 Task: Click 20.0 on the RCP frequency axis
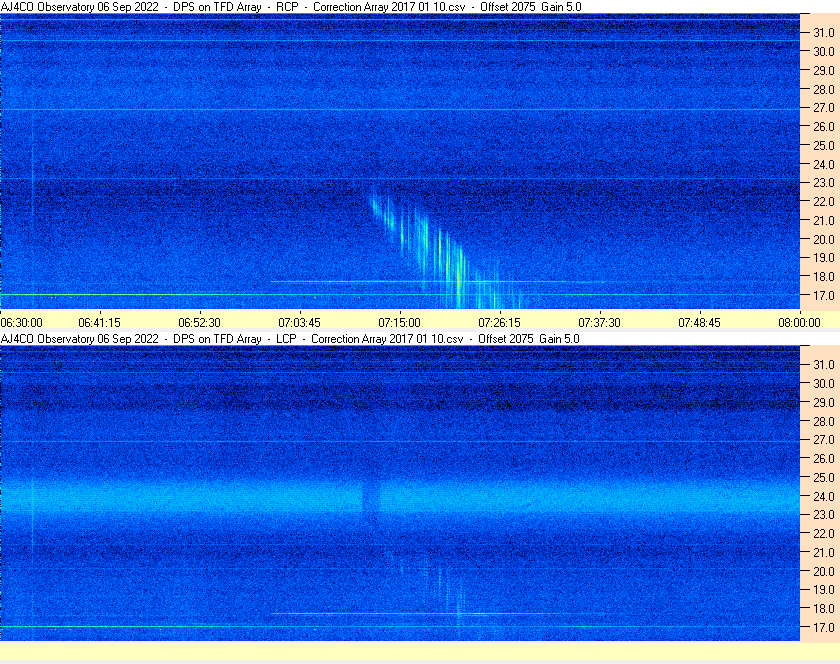coord(824,239)
